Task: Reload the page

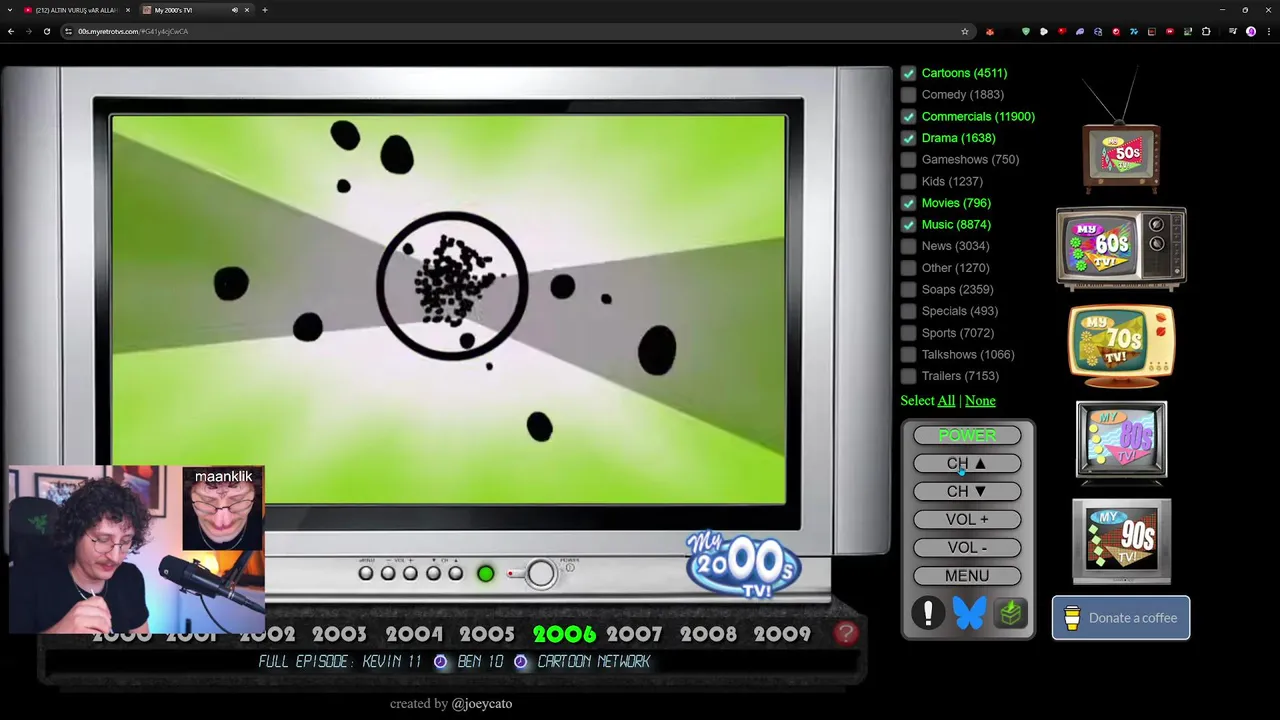Action: pos(46,31)
